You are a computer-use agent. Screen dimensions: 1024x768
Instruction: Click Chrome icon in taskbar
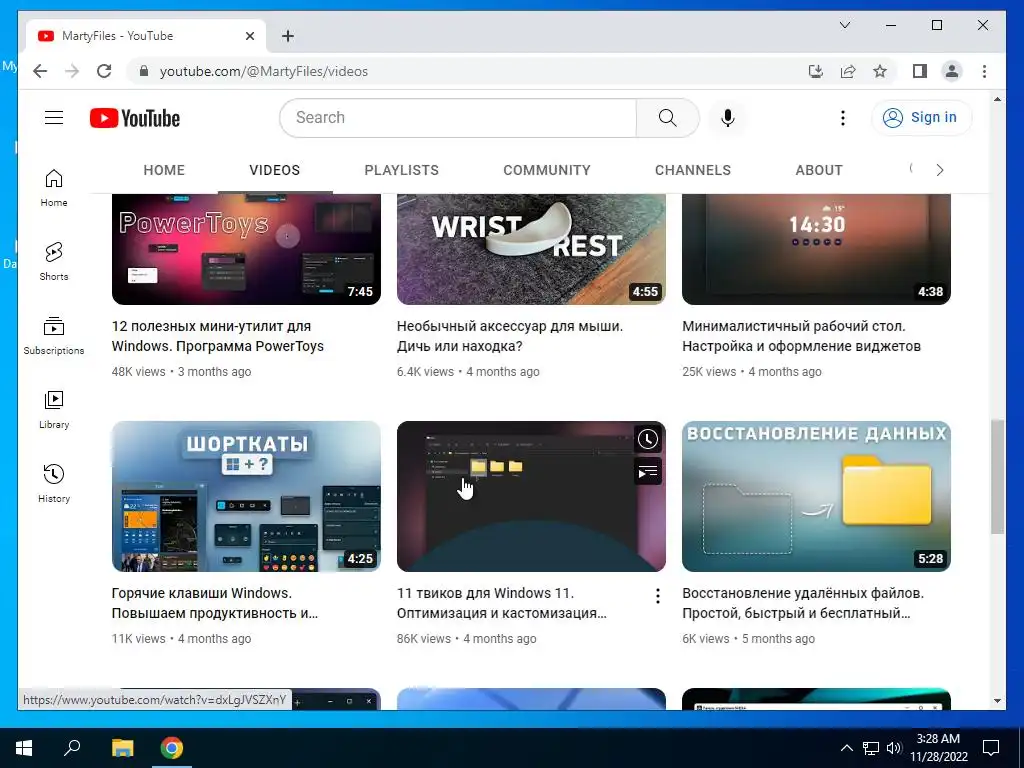[172, 748]
